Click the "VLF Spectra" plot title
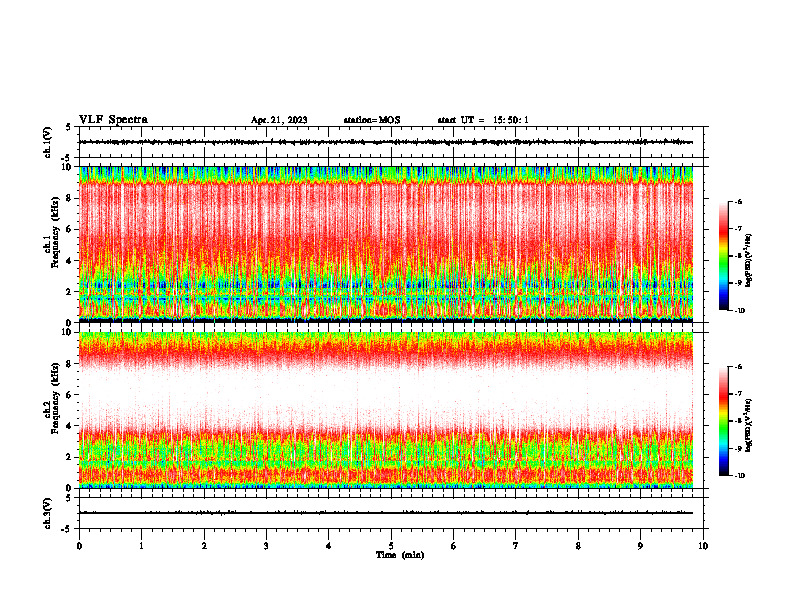The width and height of the screenshot is (792, 612). click(x=113, y=120)
